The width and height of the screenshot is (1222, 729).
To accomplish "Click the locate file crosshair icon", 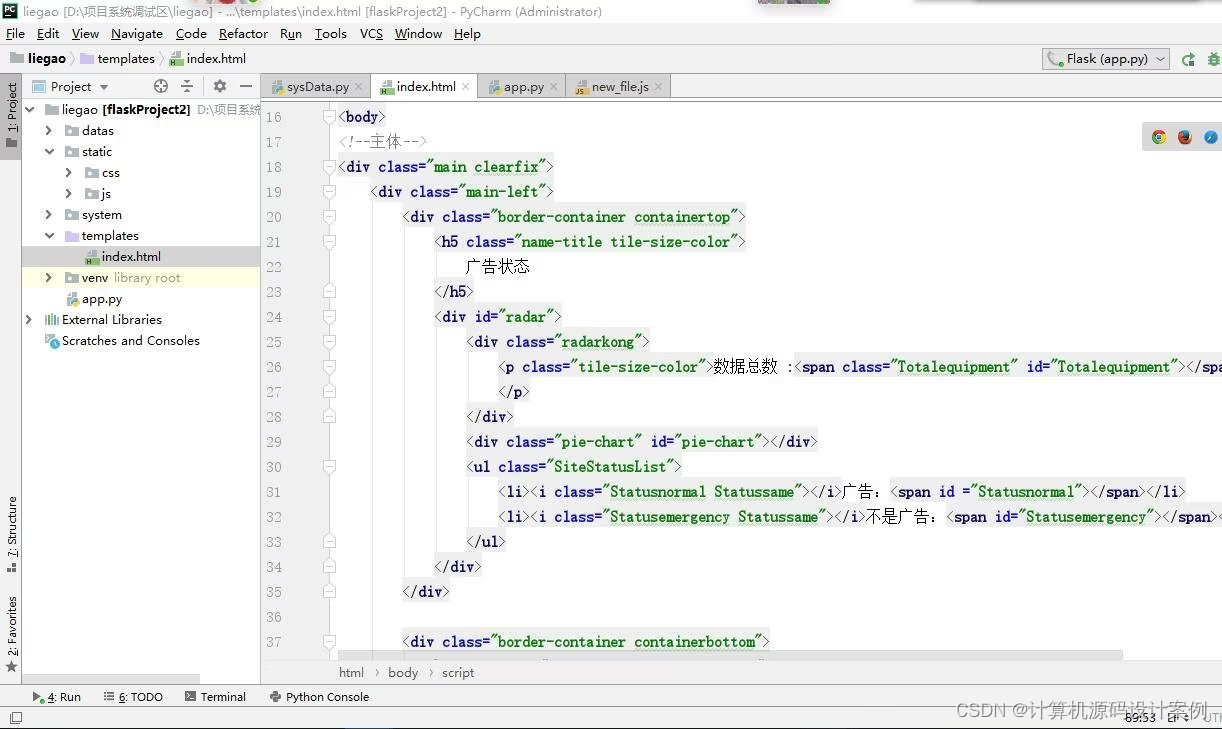I will coord(160,86).
